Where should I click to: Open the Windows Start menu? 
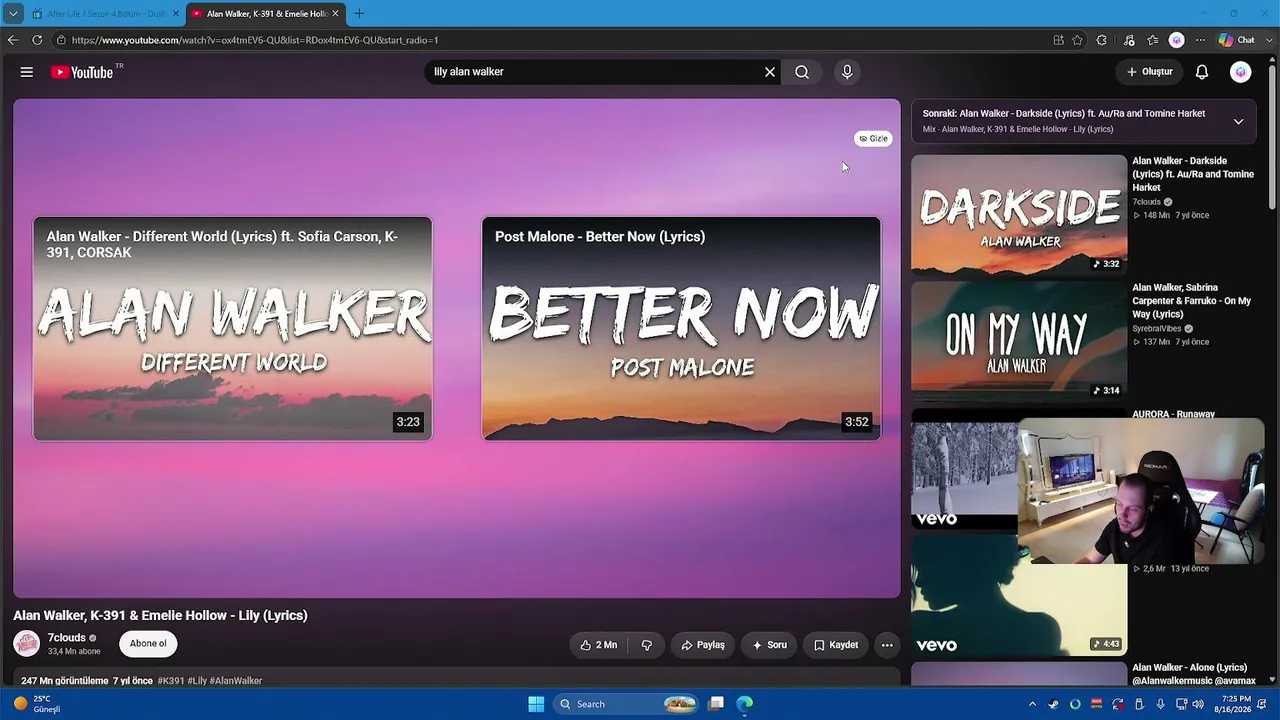[x=536, y=704]
